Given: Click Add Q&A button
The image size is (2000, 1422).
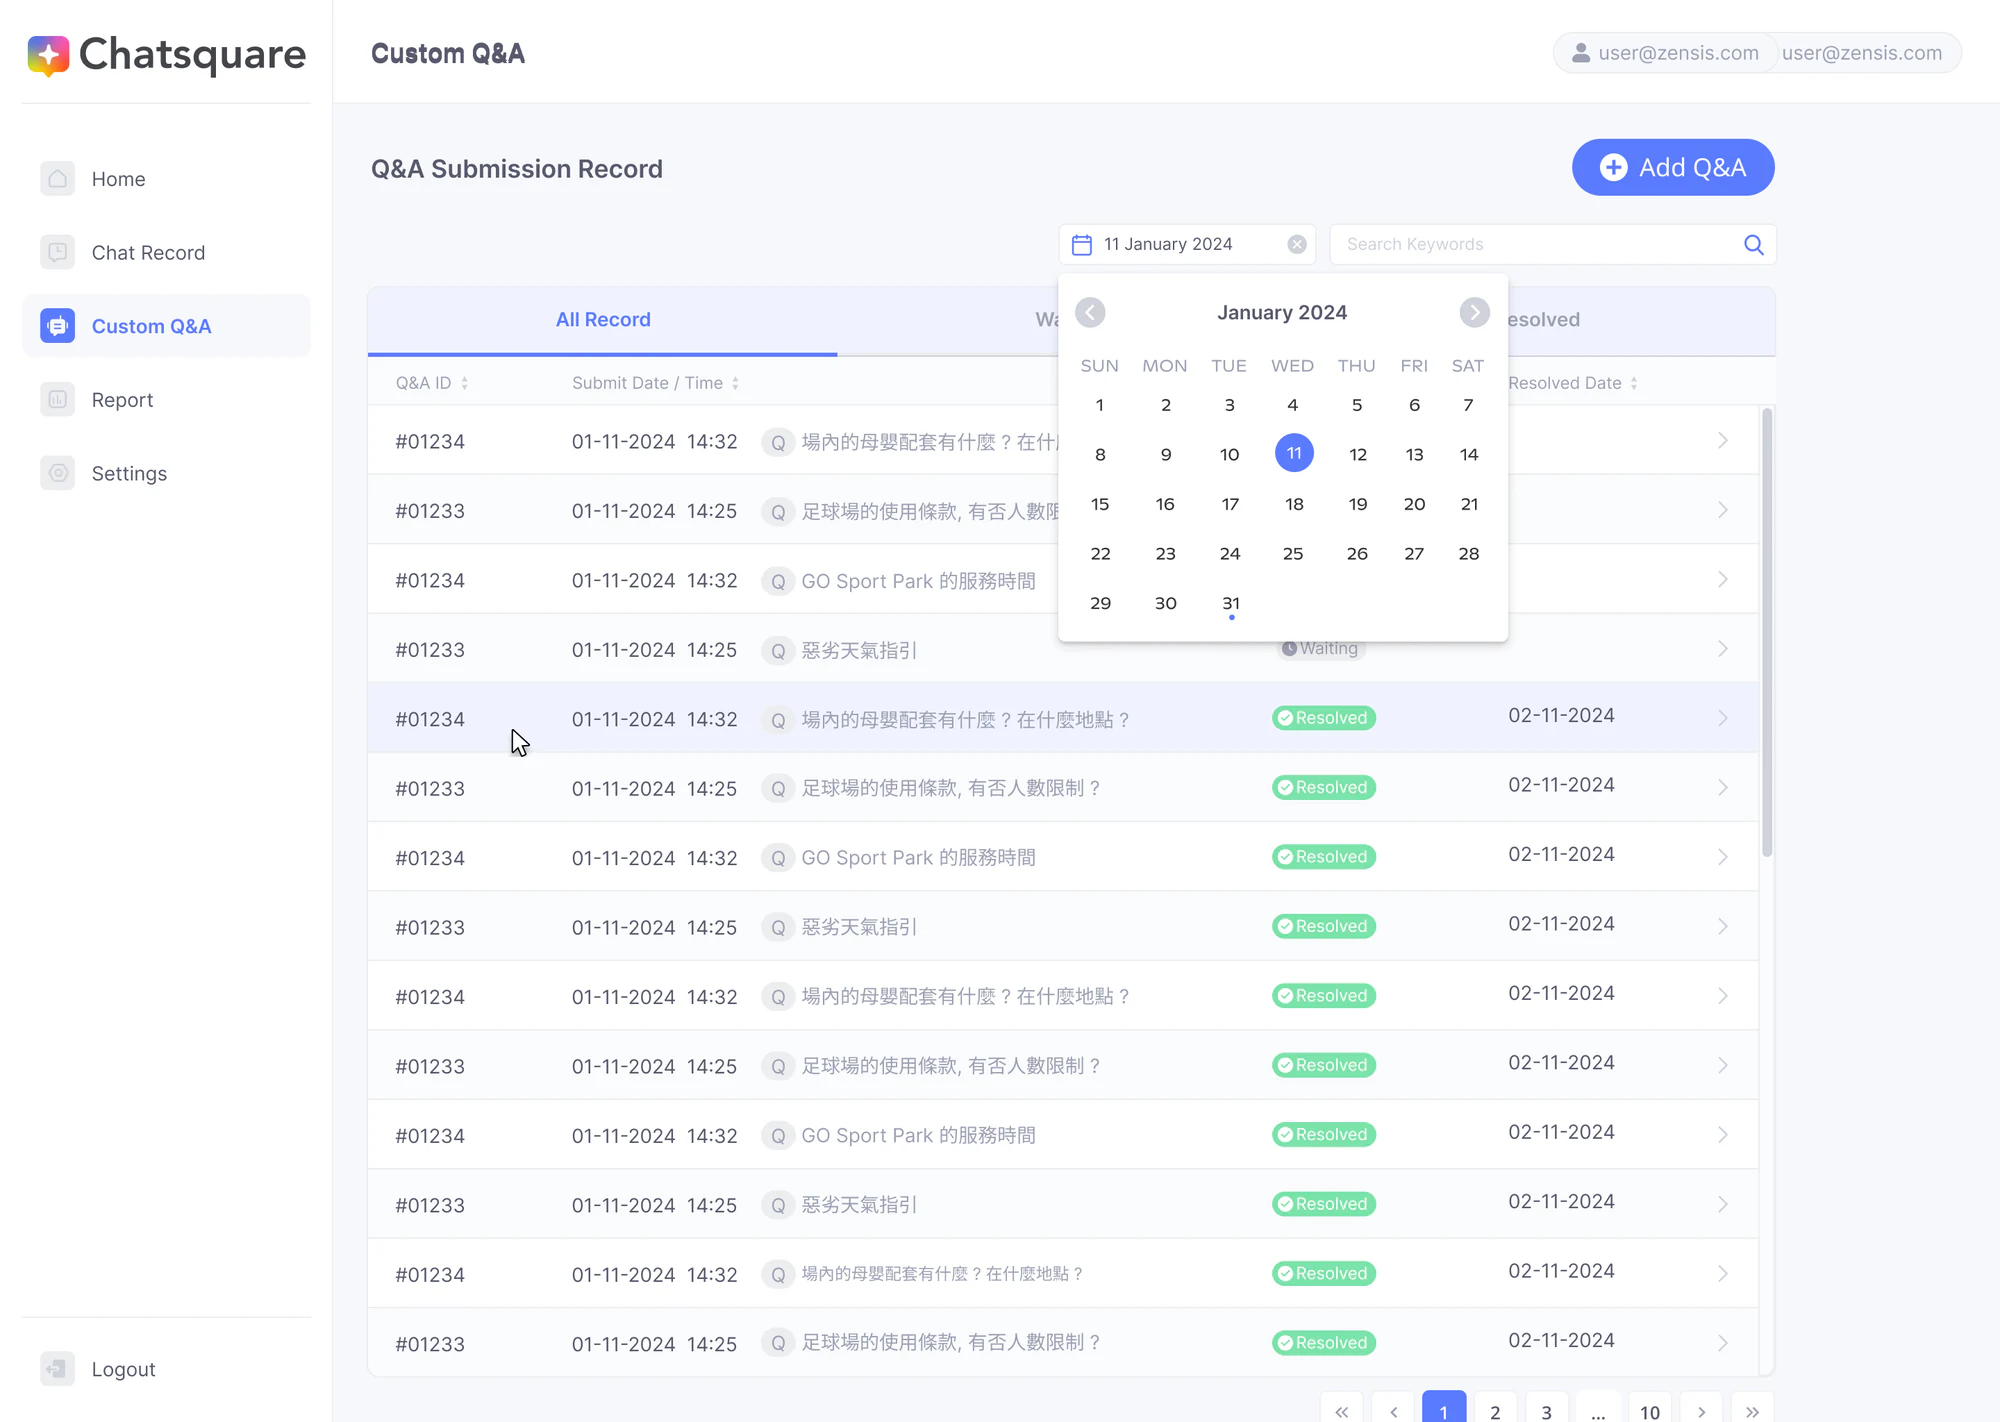Looking at the screenshot, I should 1673,167.
